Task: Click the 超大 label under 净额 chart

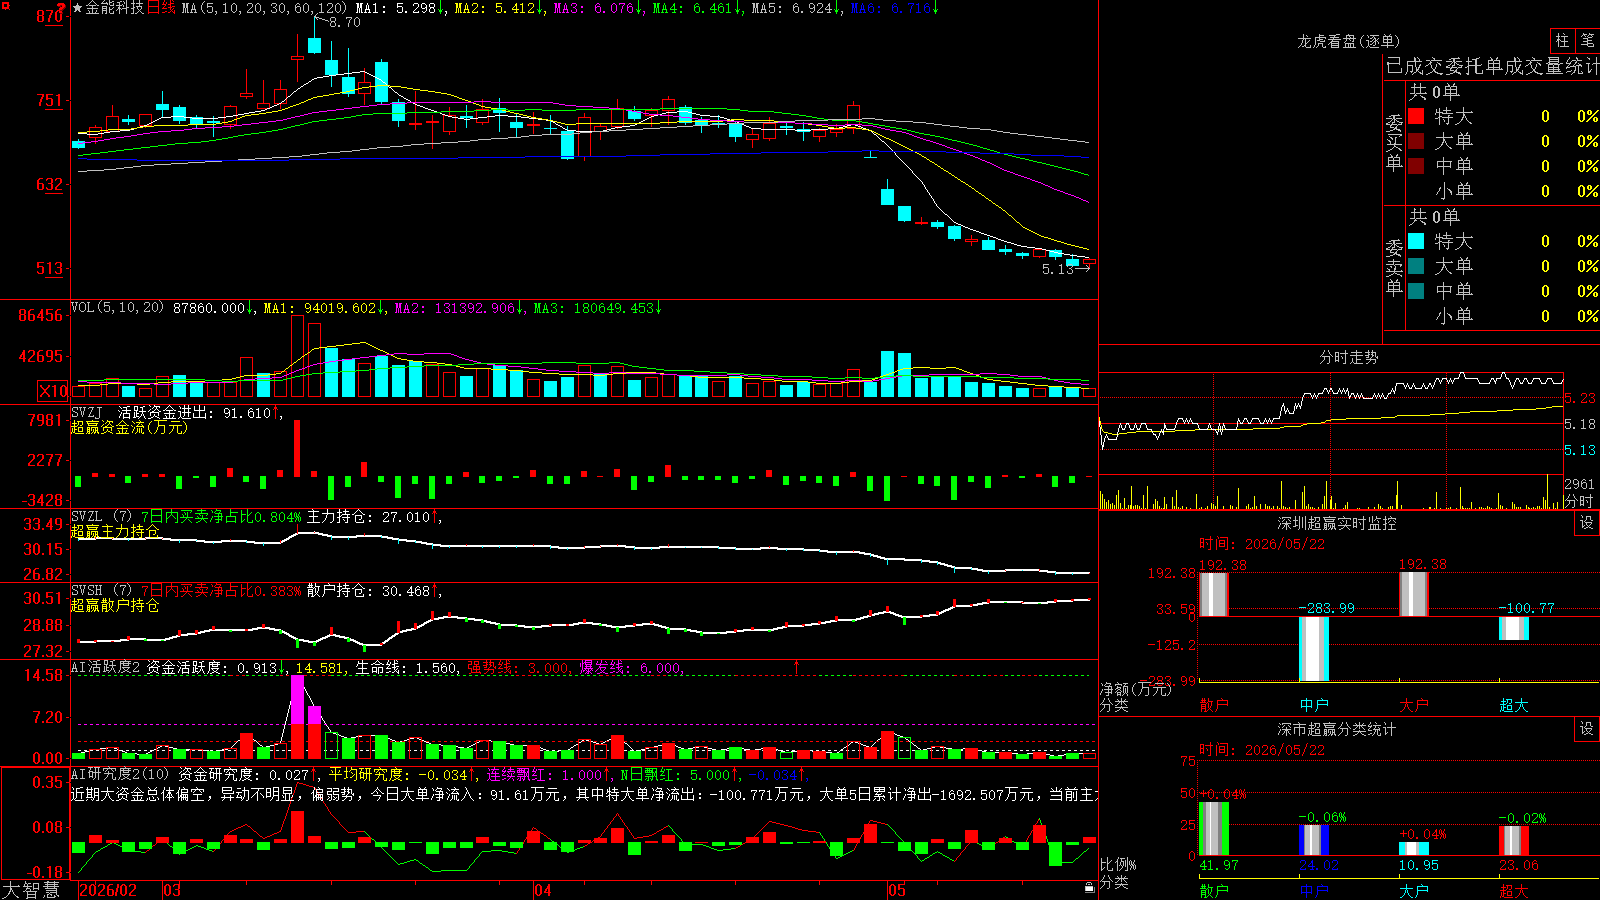Action: 1514,705
